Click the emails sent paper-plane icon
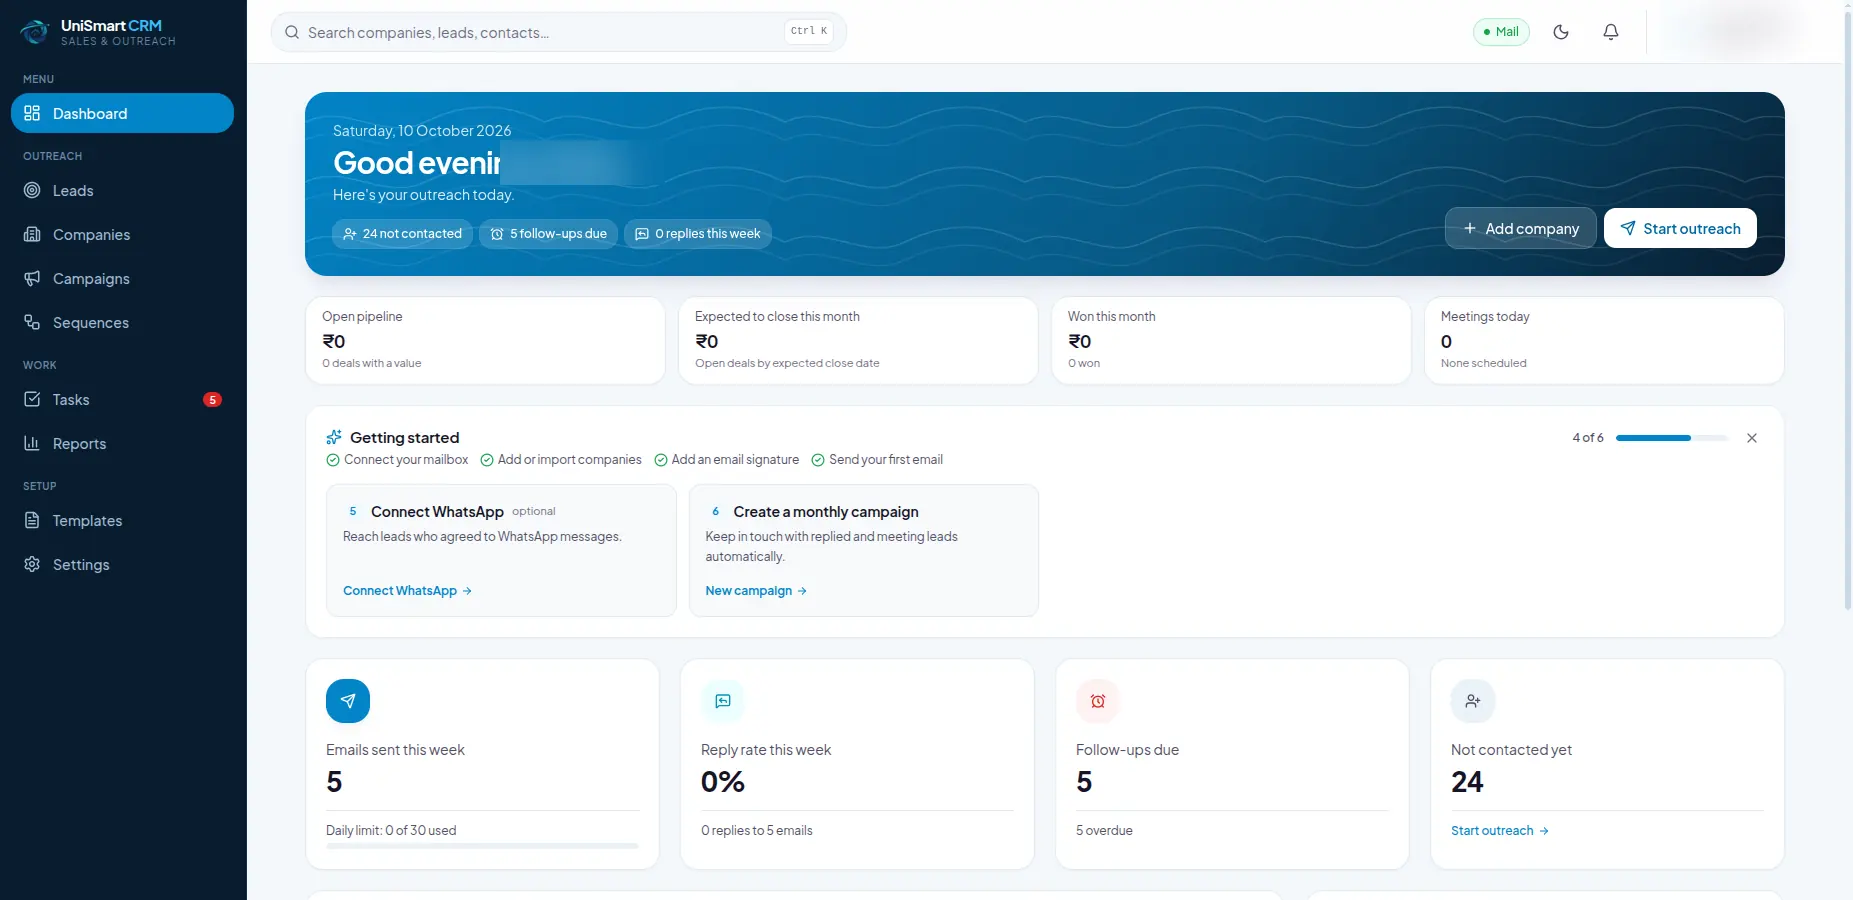The image size is (1853, 900). pyautogui.click(x=348, y=701)
